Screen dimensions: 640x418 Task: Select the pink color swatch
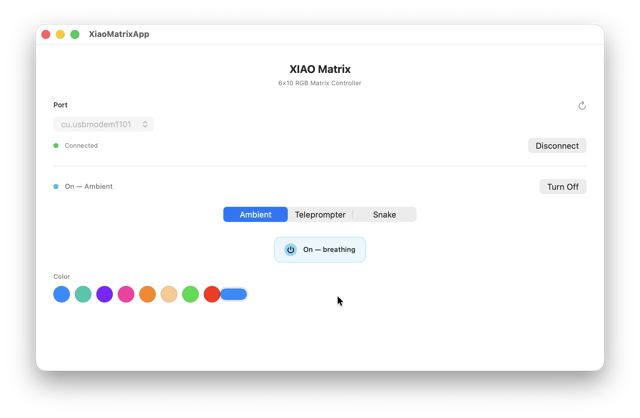[x=126, y=294]
